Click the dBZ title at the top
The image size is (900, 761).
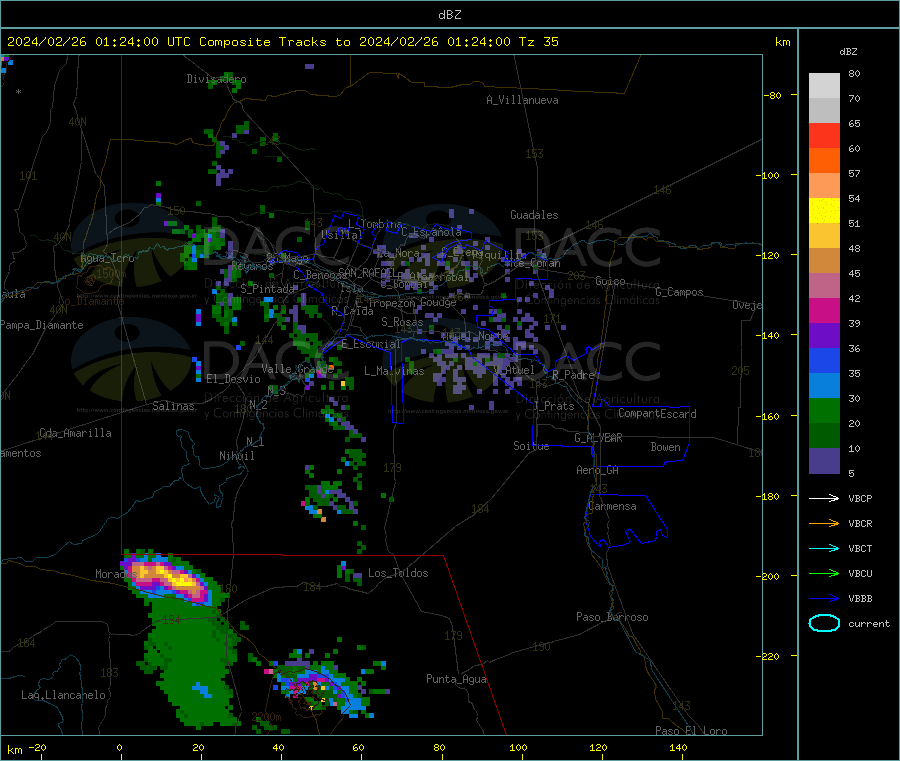tap(449, 15)
